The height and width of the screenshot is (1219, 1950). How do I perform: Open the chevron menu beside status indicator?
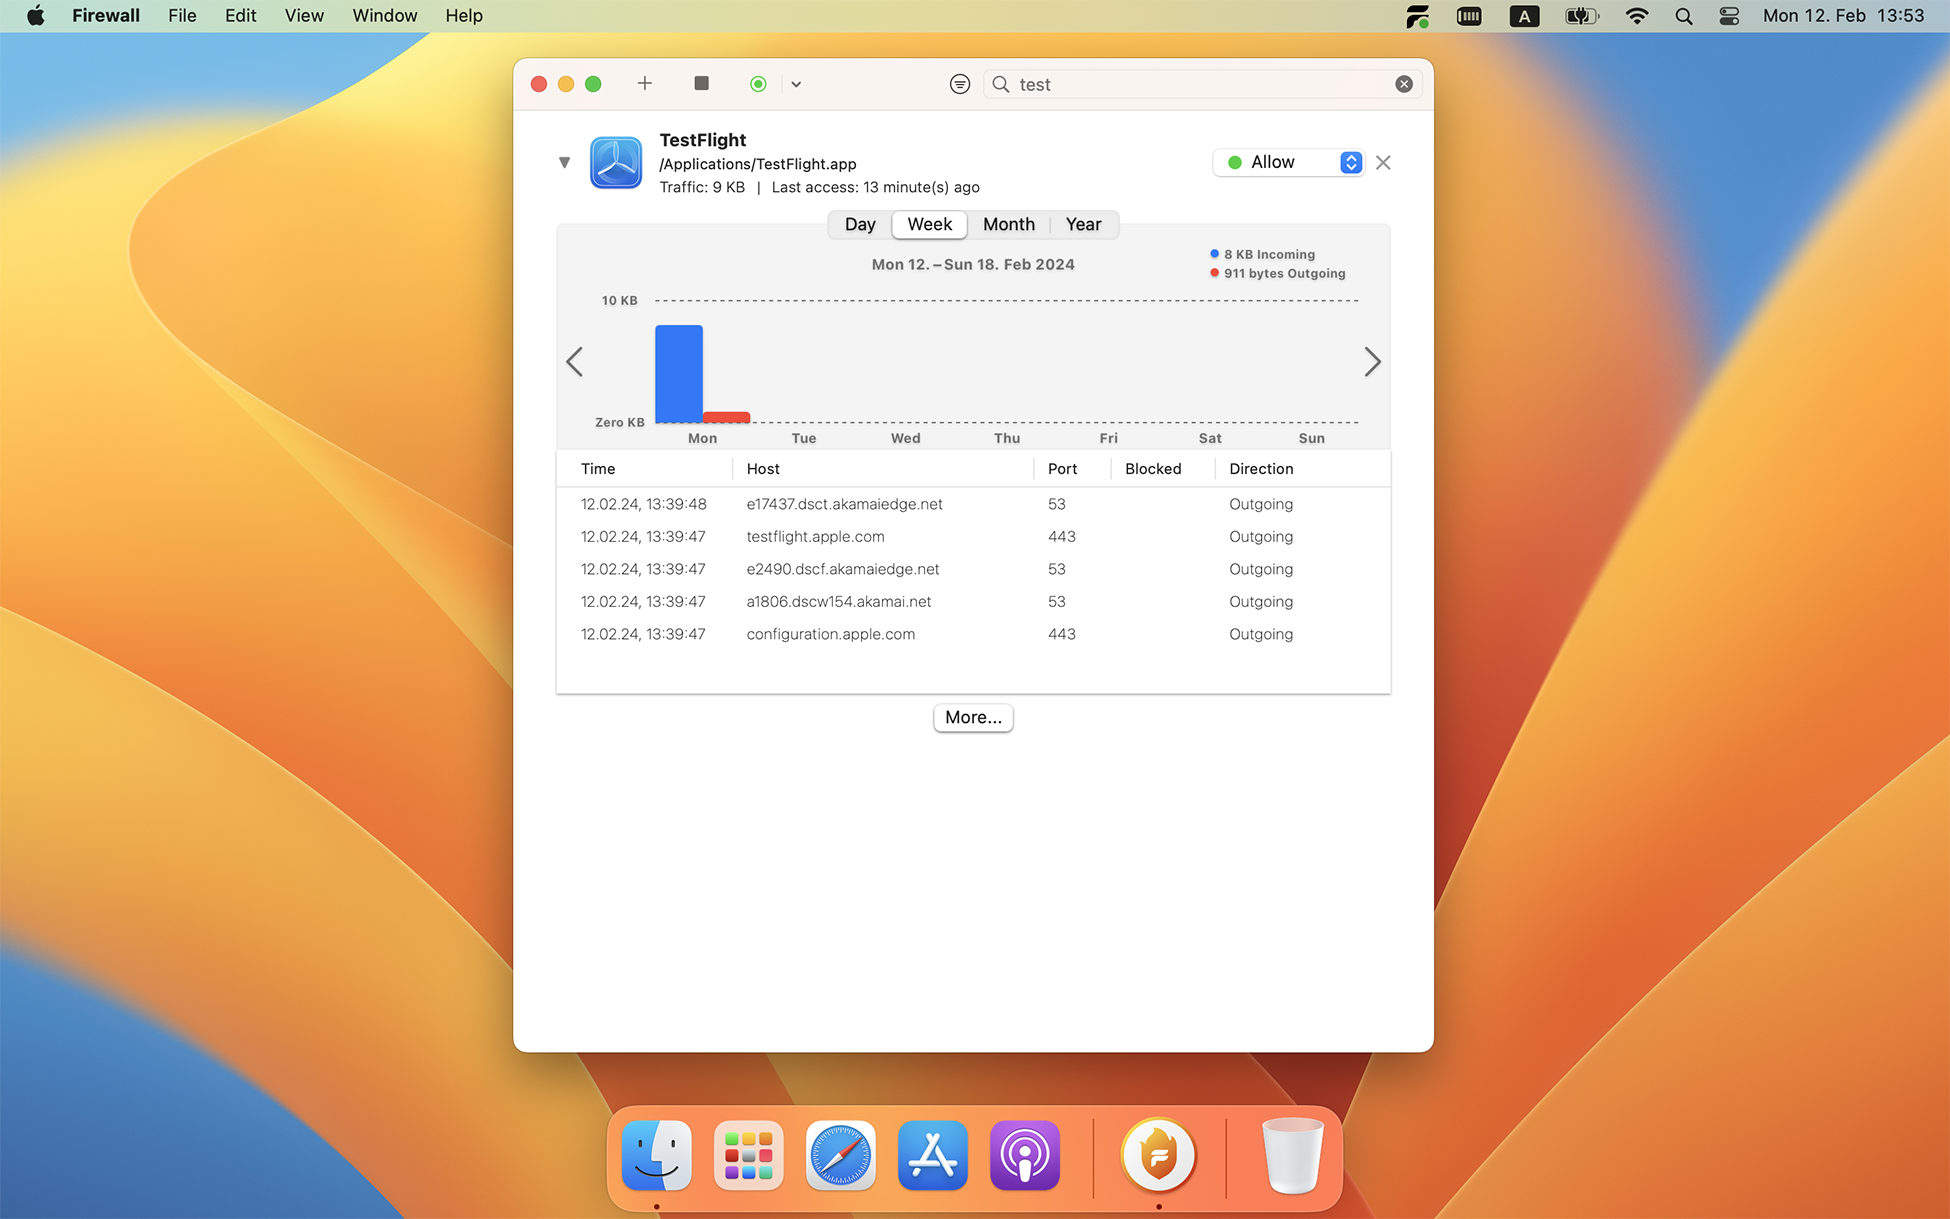(x=796, y=84)
